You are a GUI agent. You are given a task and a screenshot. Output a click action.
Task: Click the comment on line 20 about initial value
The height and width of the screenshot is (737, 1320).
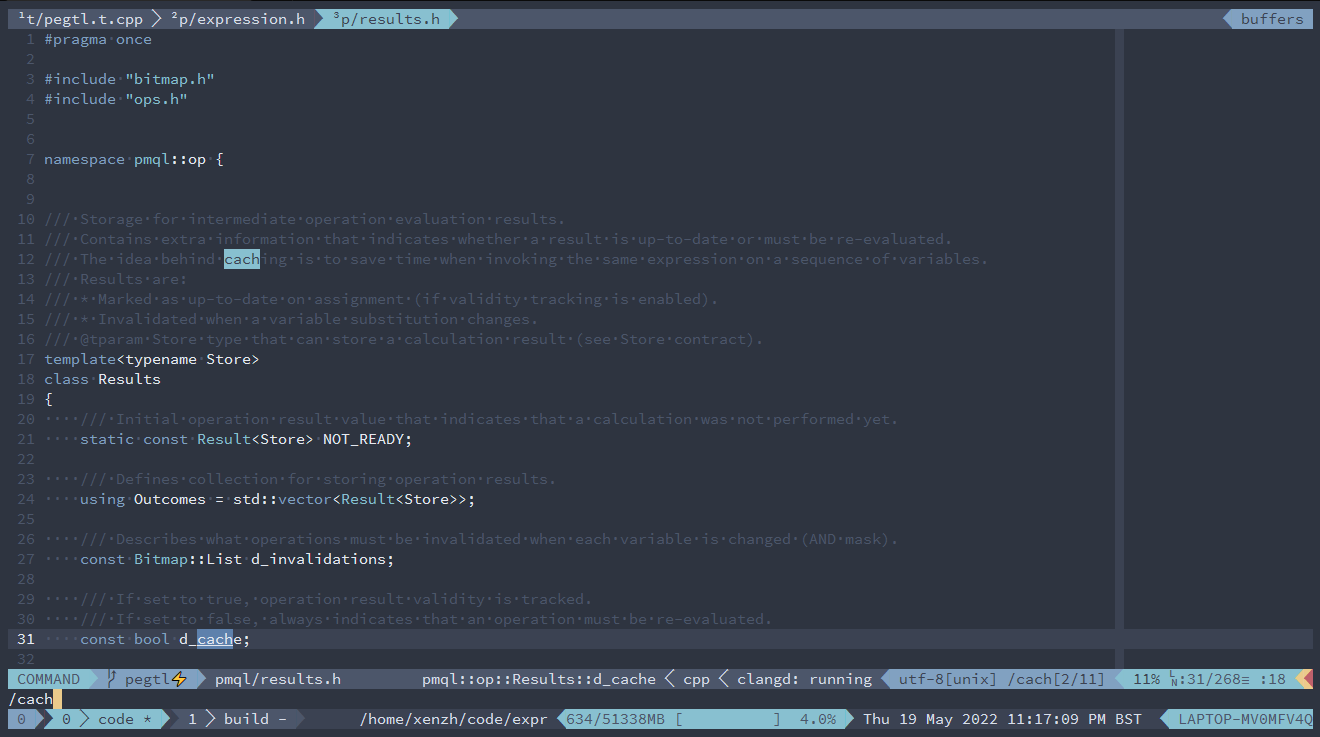(489, 419)
